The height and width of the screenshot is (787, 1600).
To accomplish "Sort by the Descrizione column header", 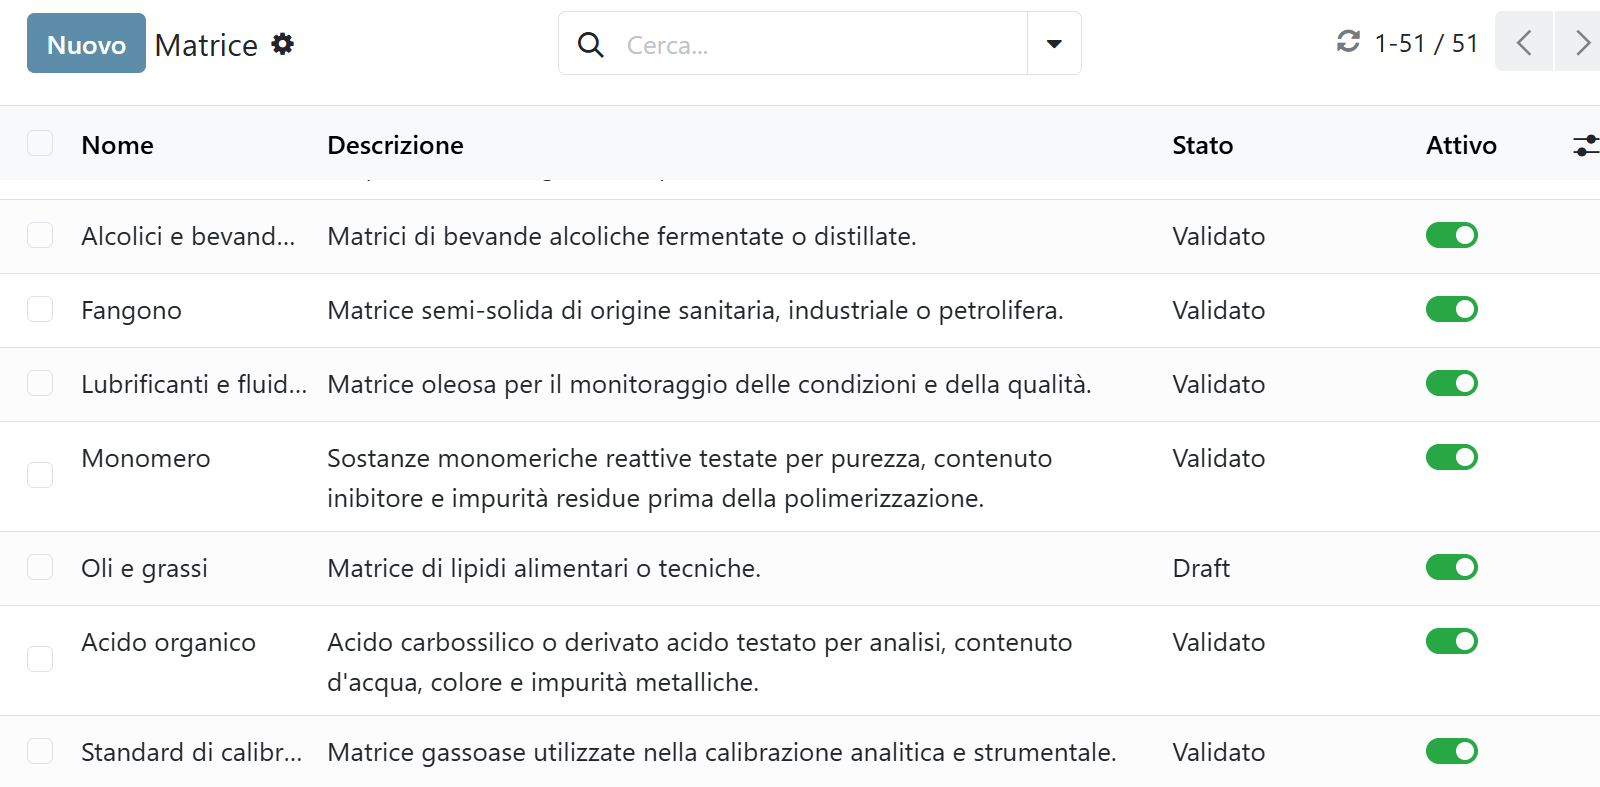I will coord(395,146).
